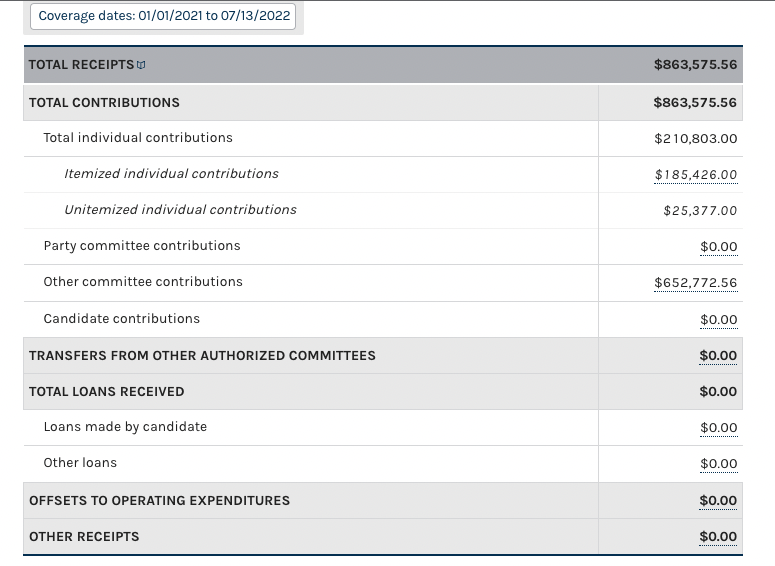This screenshot has width=775, height=566.
Task: Click the Candidate contributions $0.00 amount
Action: [x=718, y=320]
